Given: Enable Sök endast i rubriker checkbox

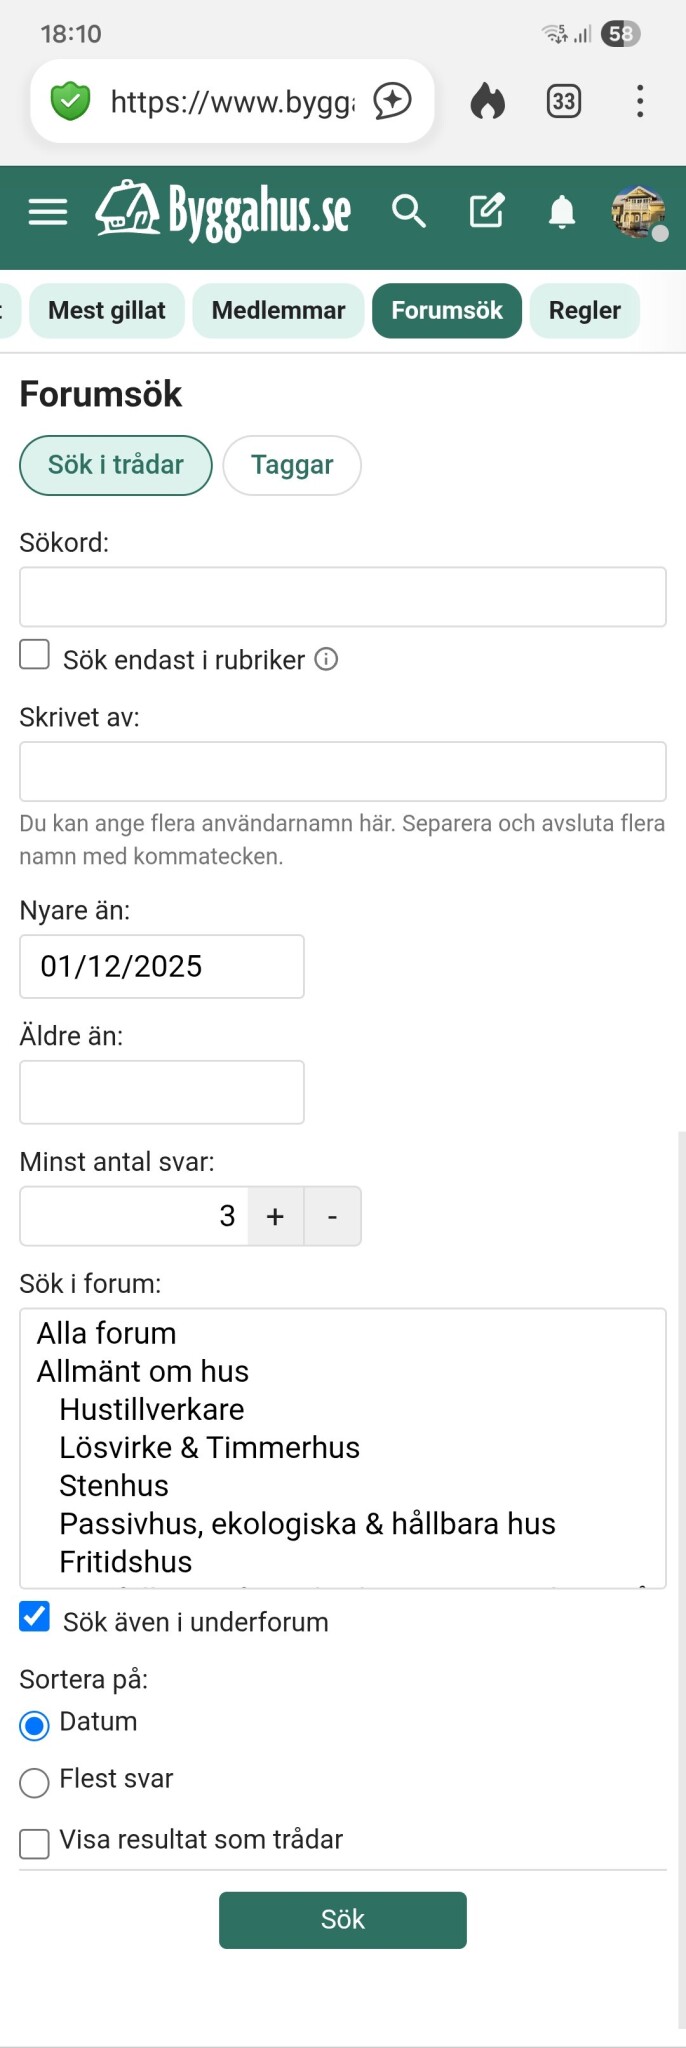Looking at the screenshot, I should pos(35,655).
